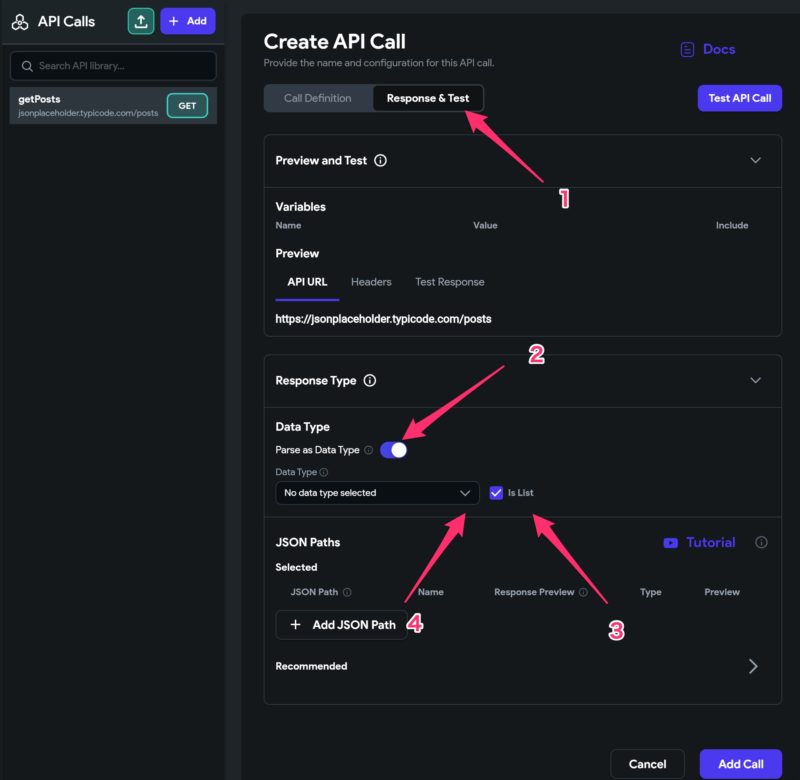Expand the Recommended JSON paths arrow

[x=753, y=666]
